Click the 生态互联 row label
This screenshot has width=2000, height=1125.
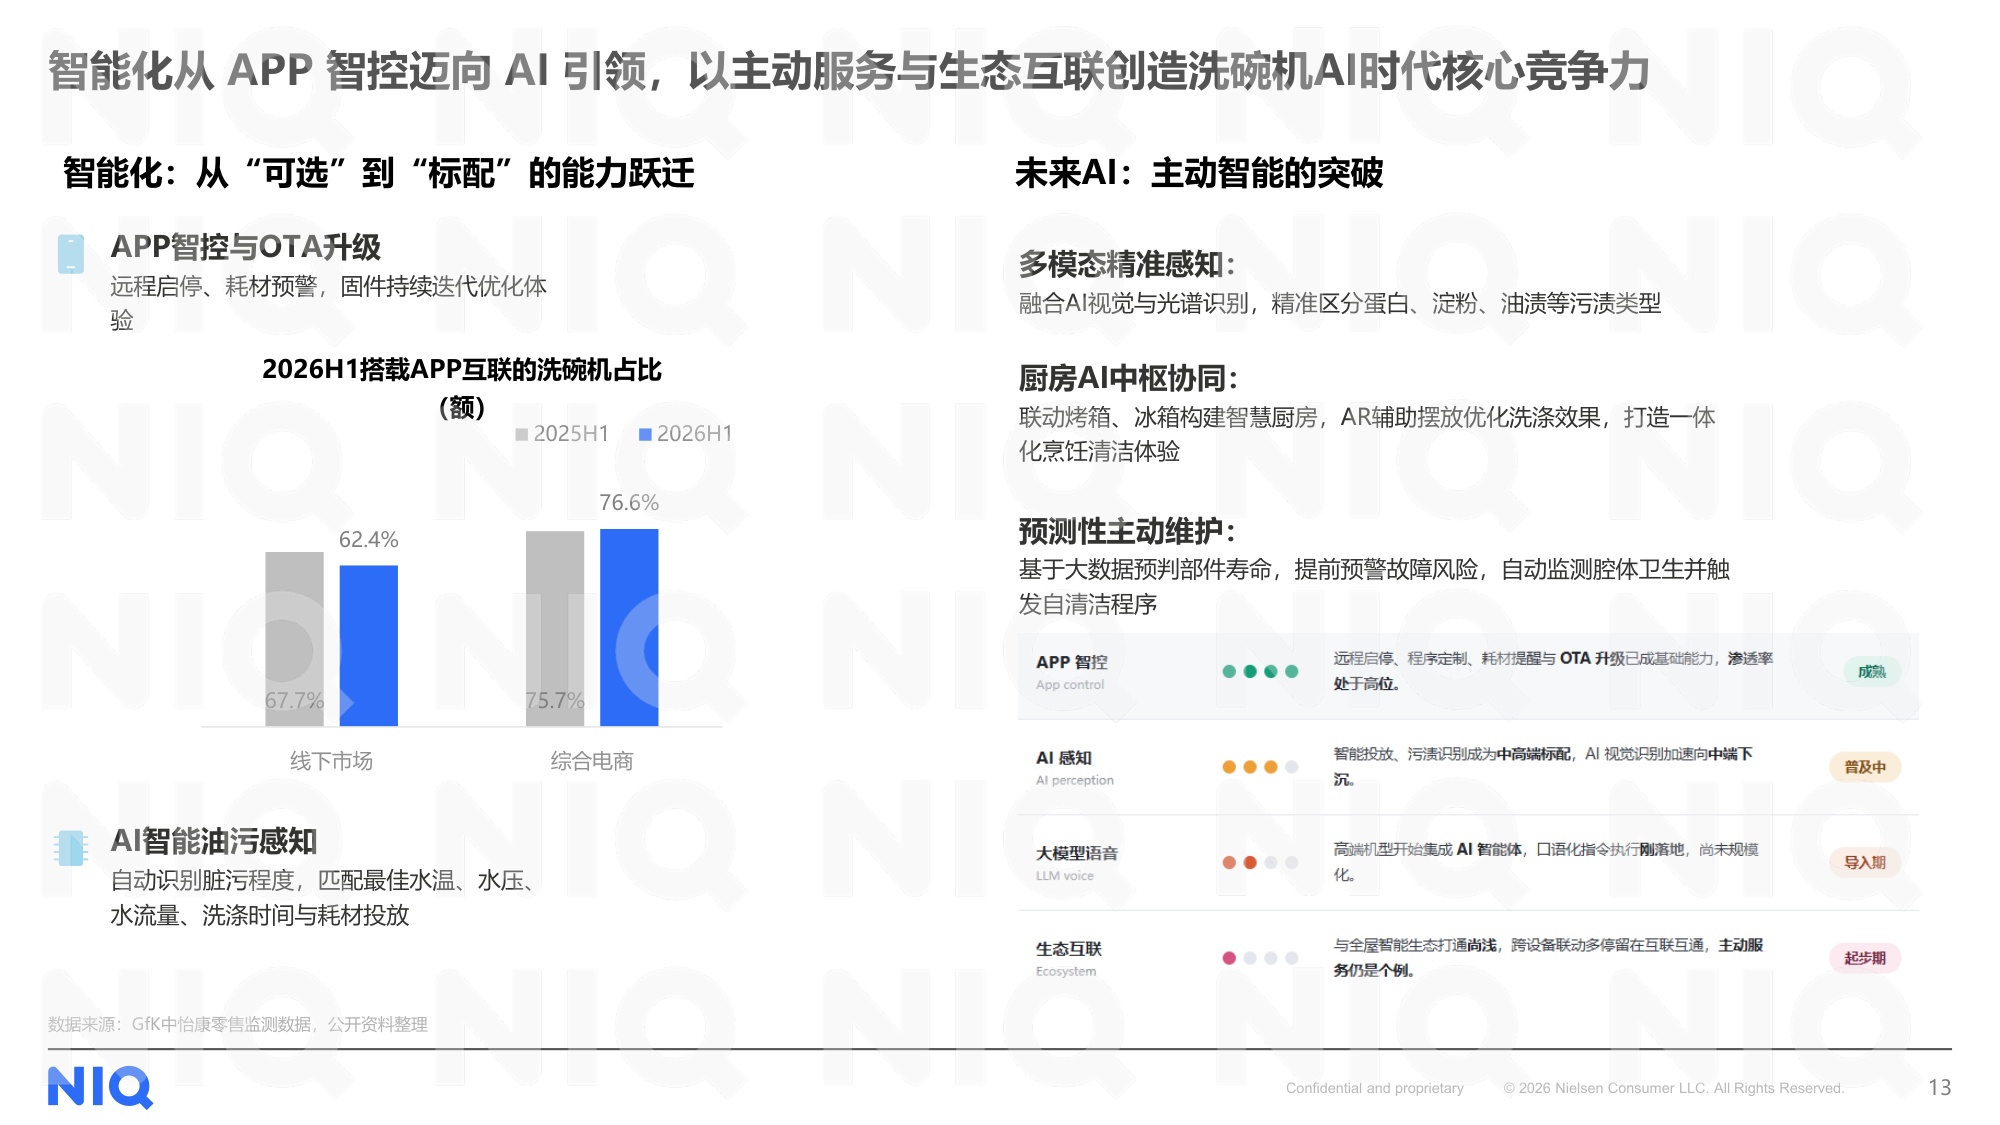tap(1069, 949)
